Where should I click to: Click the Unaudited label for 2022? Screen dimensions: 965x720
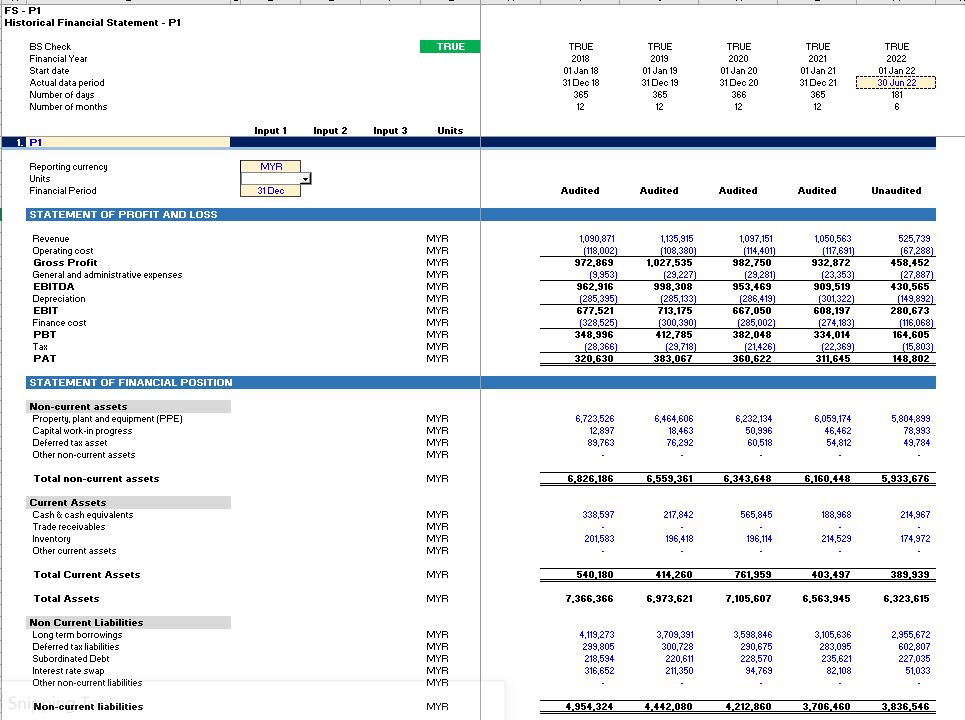point(896,191)
